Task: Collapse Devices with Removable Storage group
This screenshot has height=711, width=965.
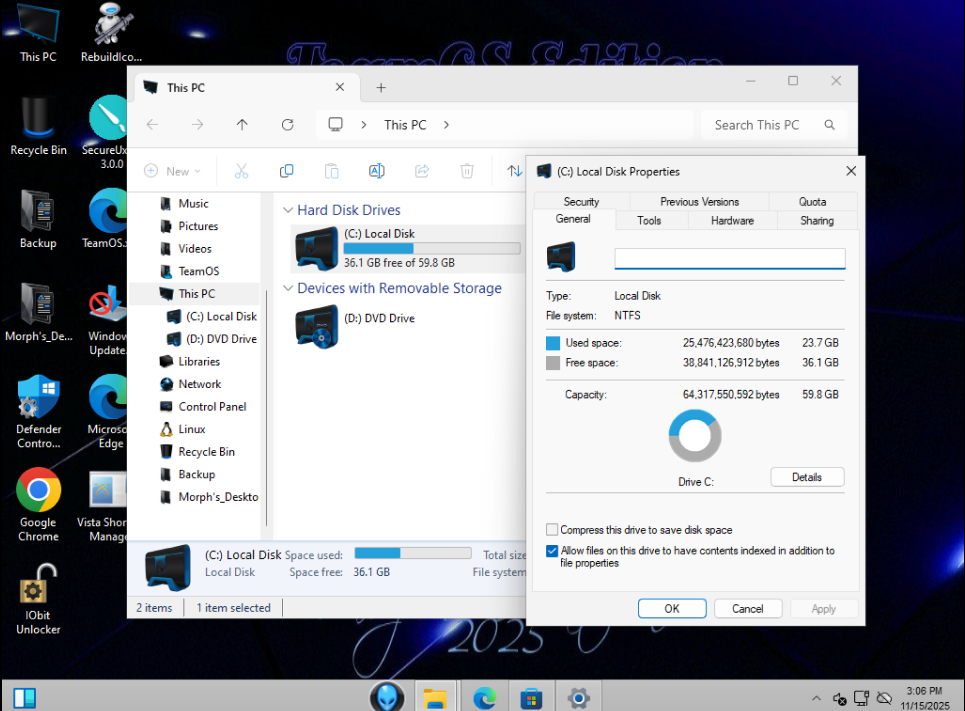Action: [x=288, y=289]
